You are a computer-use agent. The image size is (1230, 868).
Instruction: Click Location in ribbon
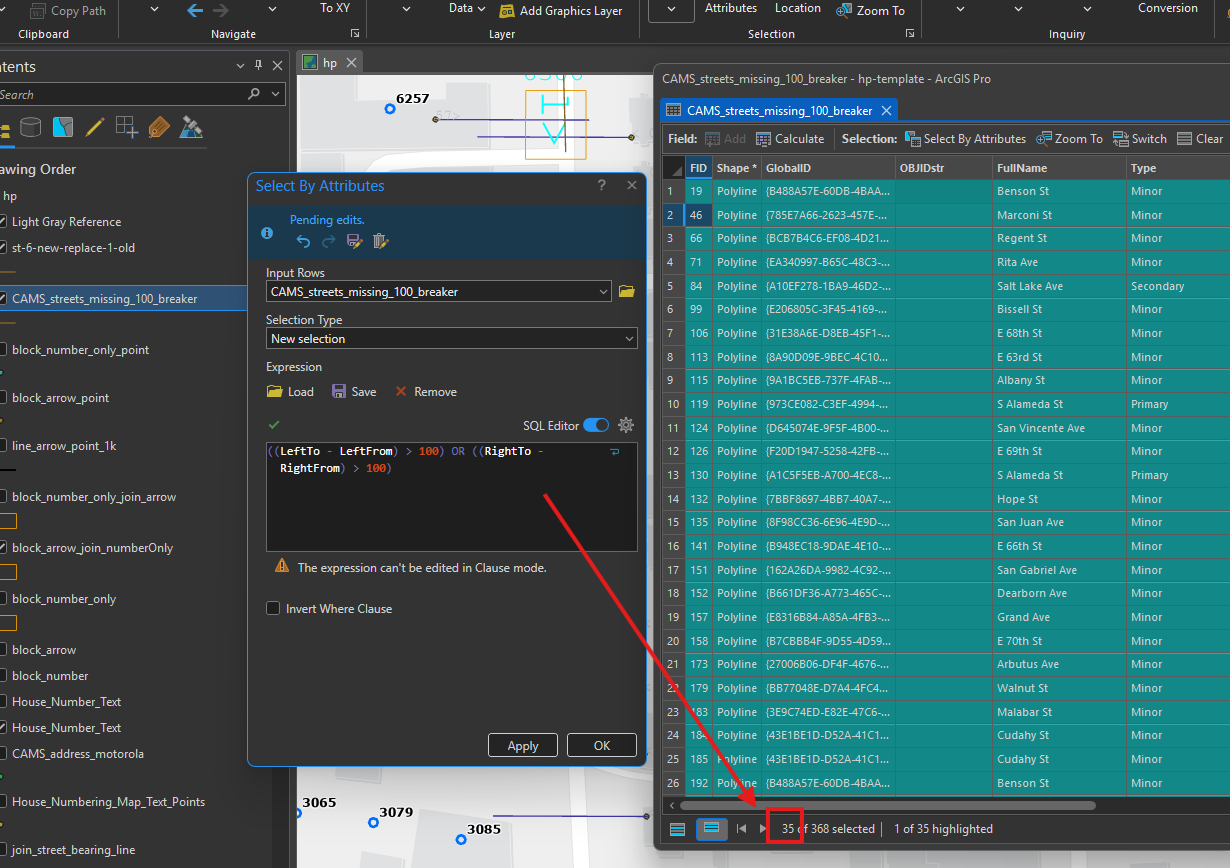pos(798,8)
